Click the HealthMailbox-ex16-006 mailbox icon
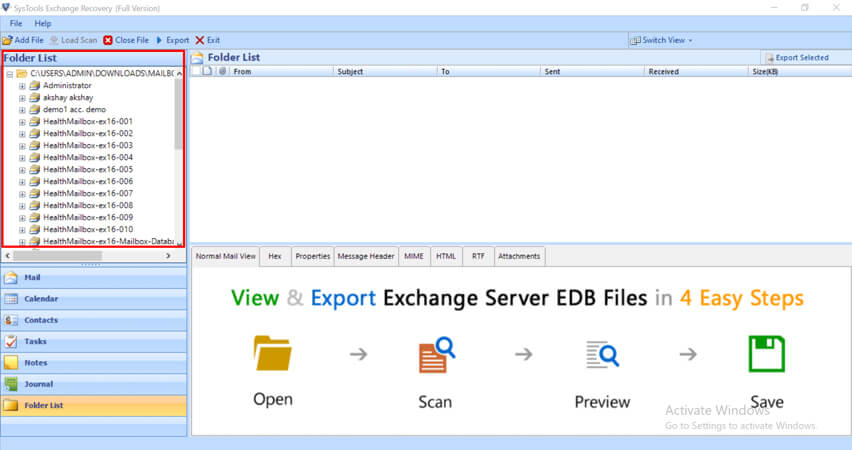Image resolution: width=852 pixels, height=450 pixels. (x=35, y=182)
